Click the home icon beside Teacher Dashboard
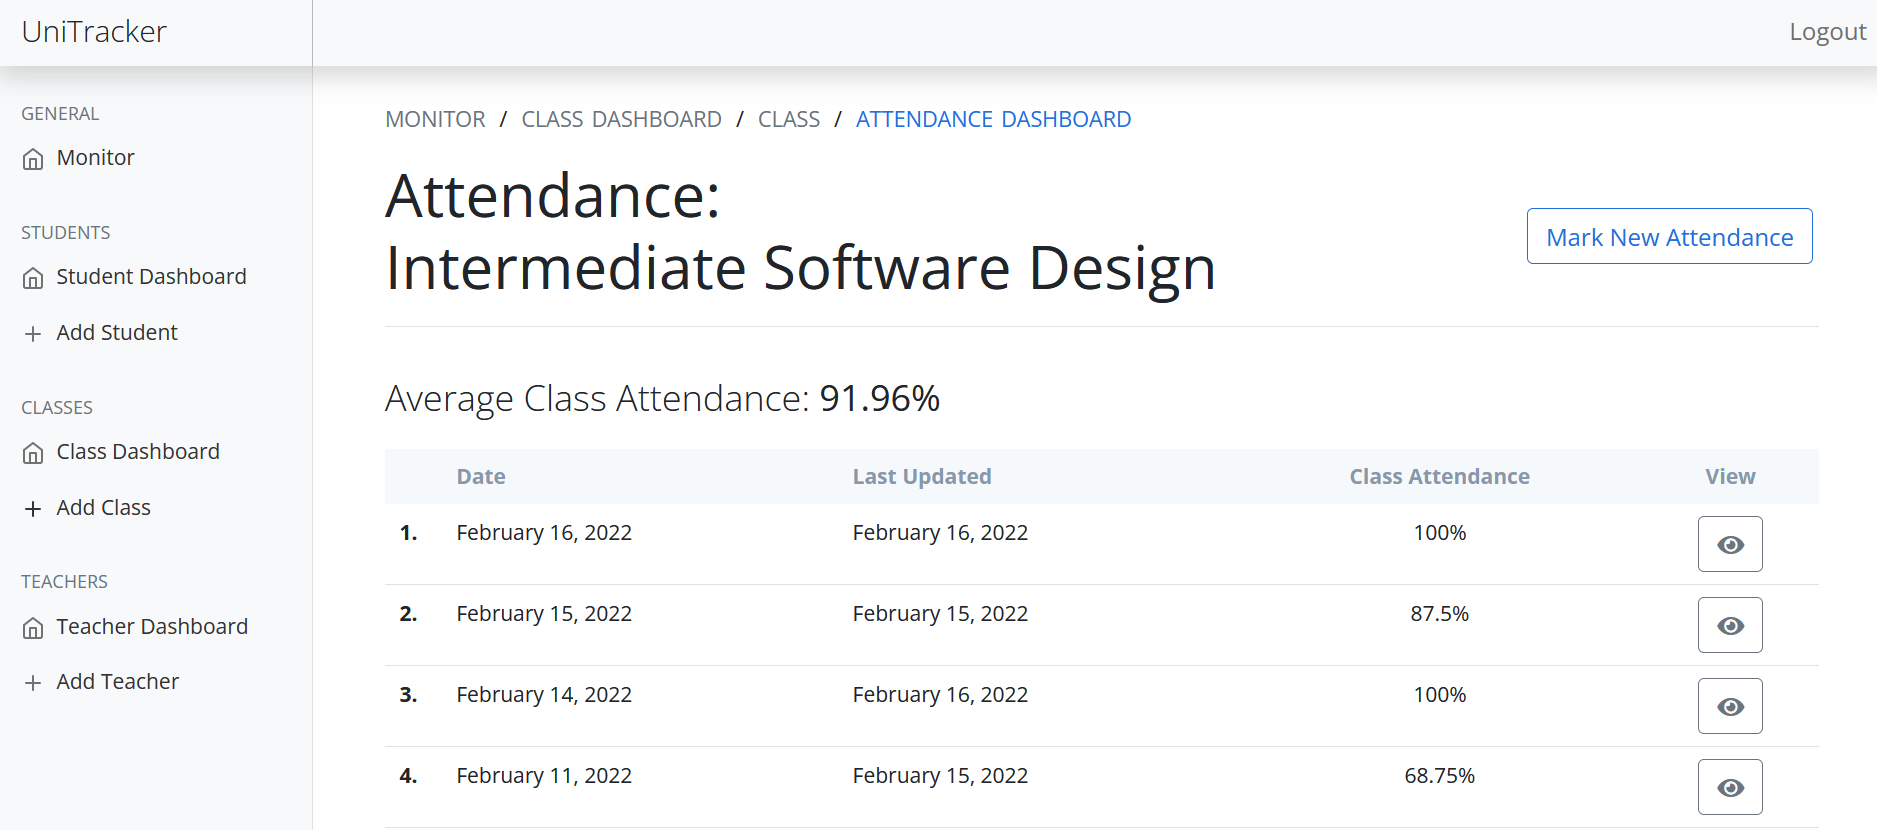Image resolution: width=1877 pixels, height=830 pixels. pyautogui.click(x=33, y=628)
